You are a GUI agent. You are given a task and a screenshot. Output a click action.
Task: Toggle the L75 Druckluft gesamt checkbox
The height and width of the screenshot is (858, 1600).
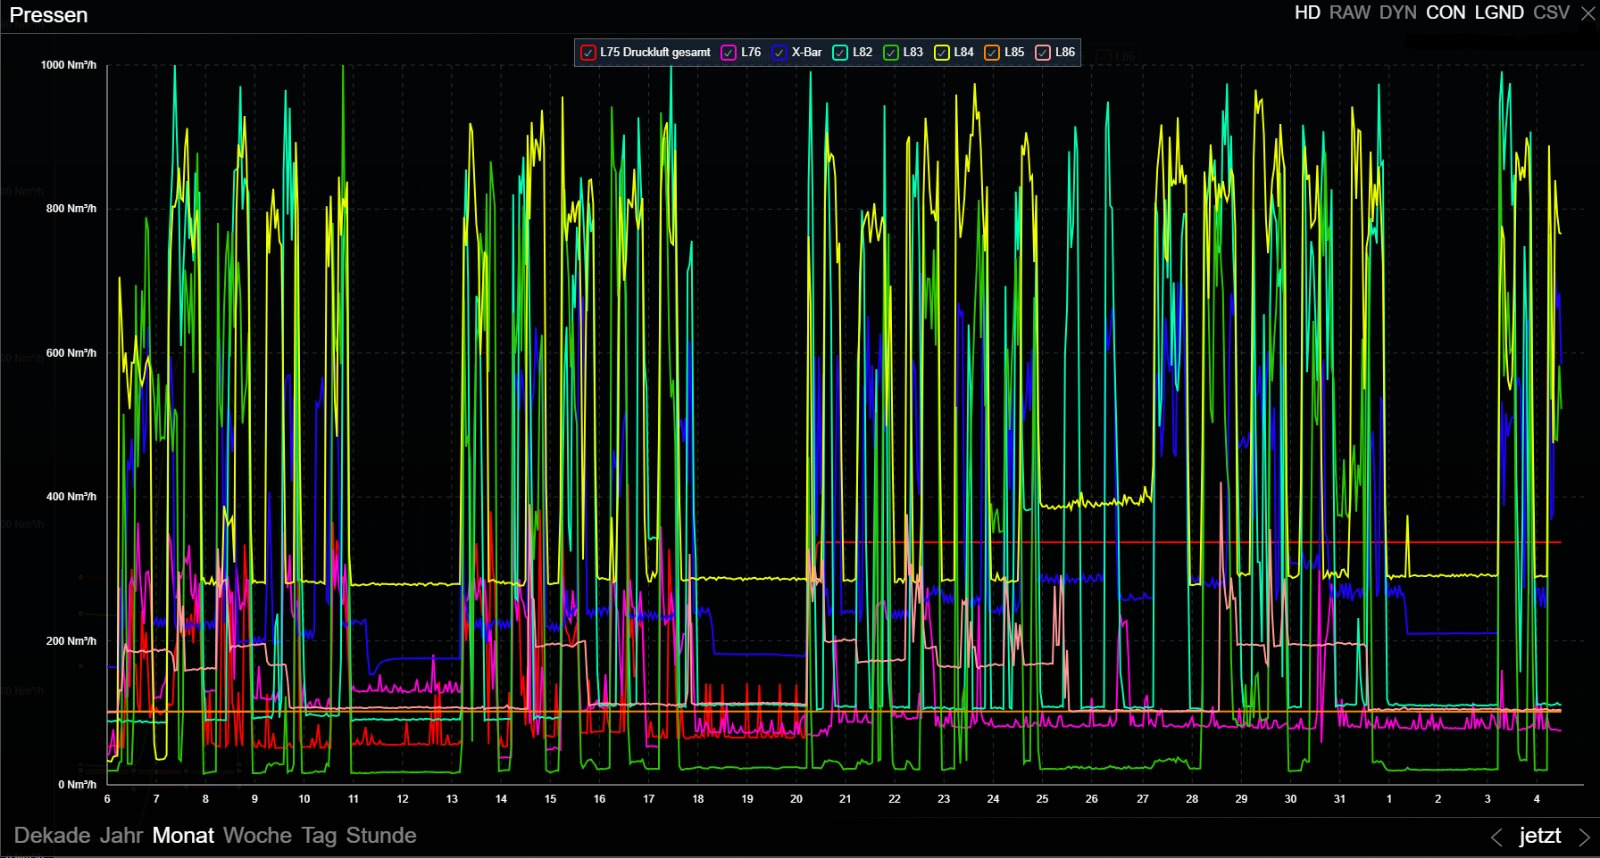588,53
